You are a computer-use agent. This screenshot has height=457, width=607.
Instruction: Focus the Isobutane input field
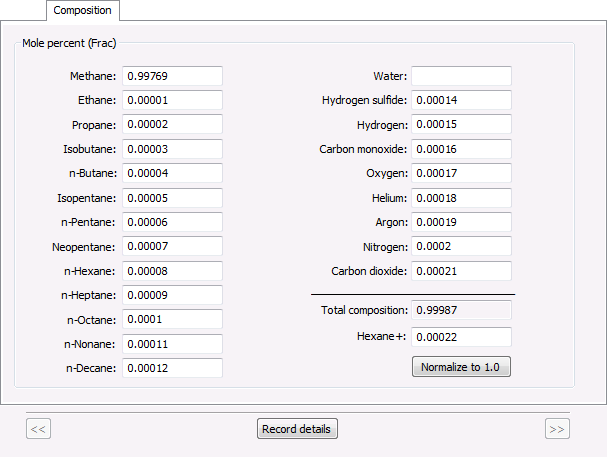[x=173, y=149]
